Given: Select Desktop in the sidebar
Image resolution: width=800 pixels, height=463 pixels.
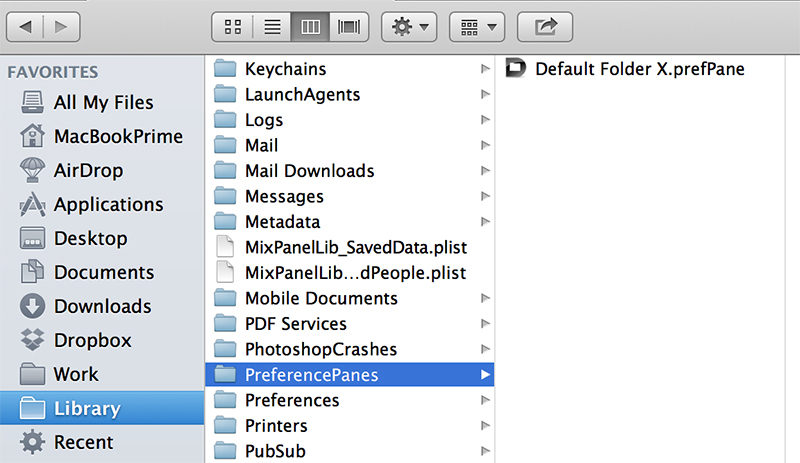Looking at the screenshot, I should (102, 238).
